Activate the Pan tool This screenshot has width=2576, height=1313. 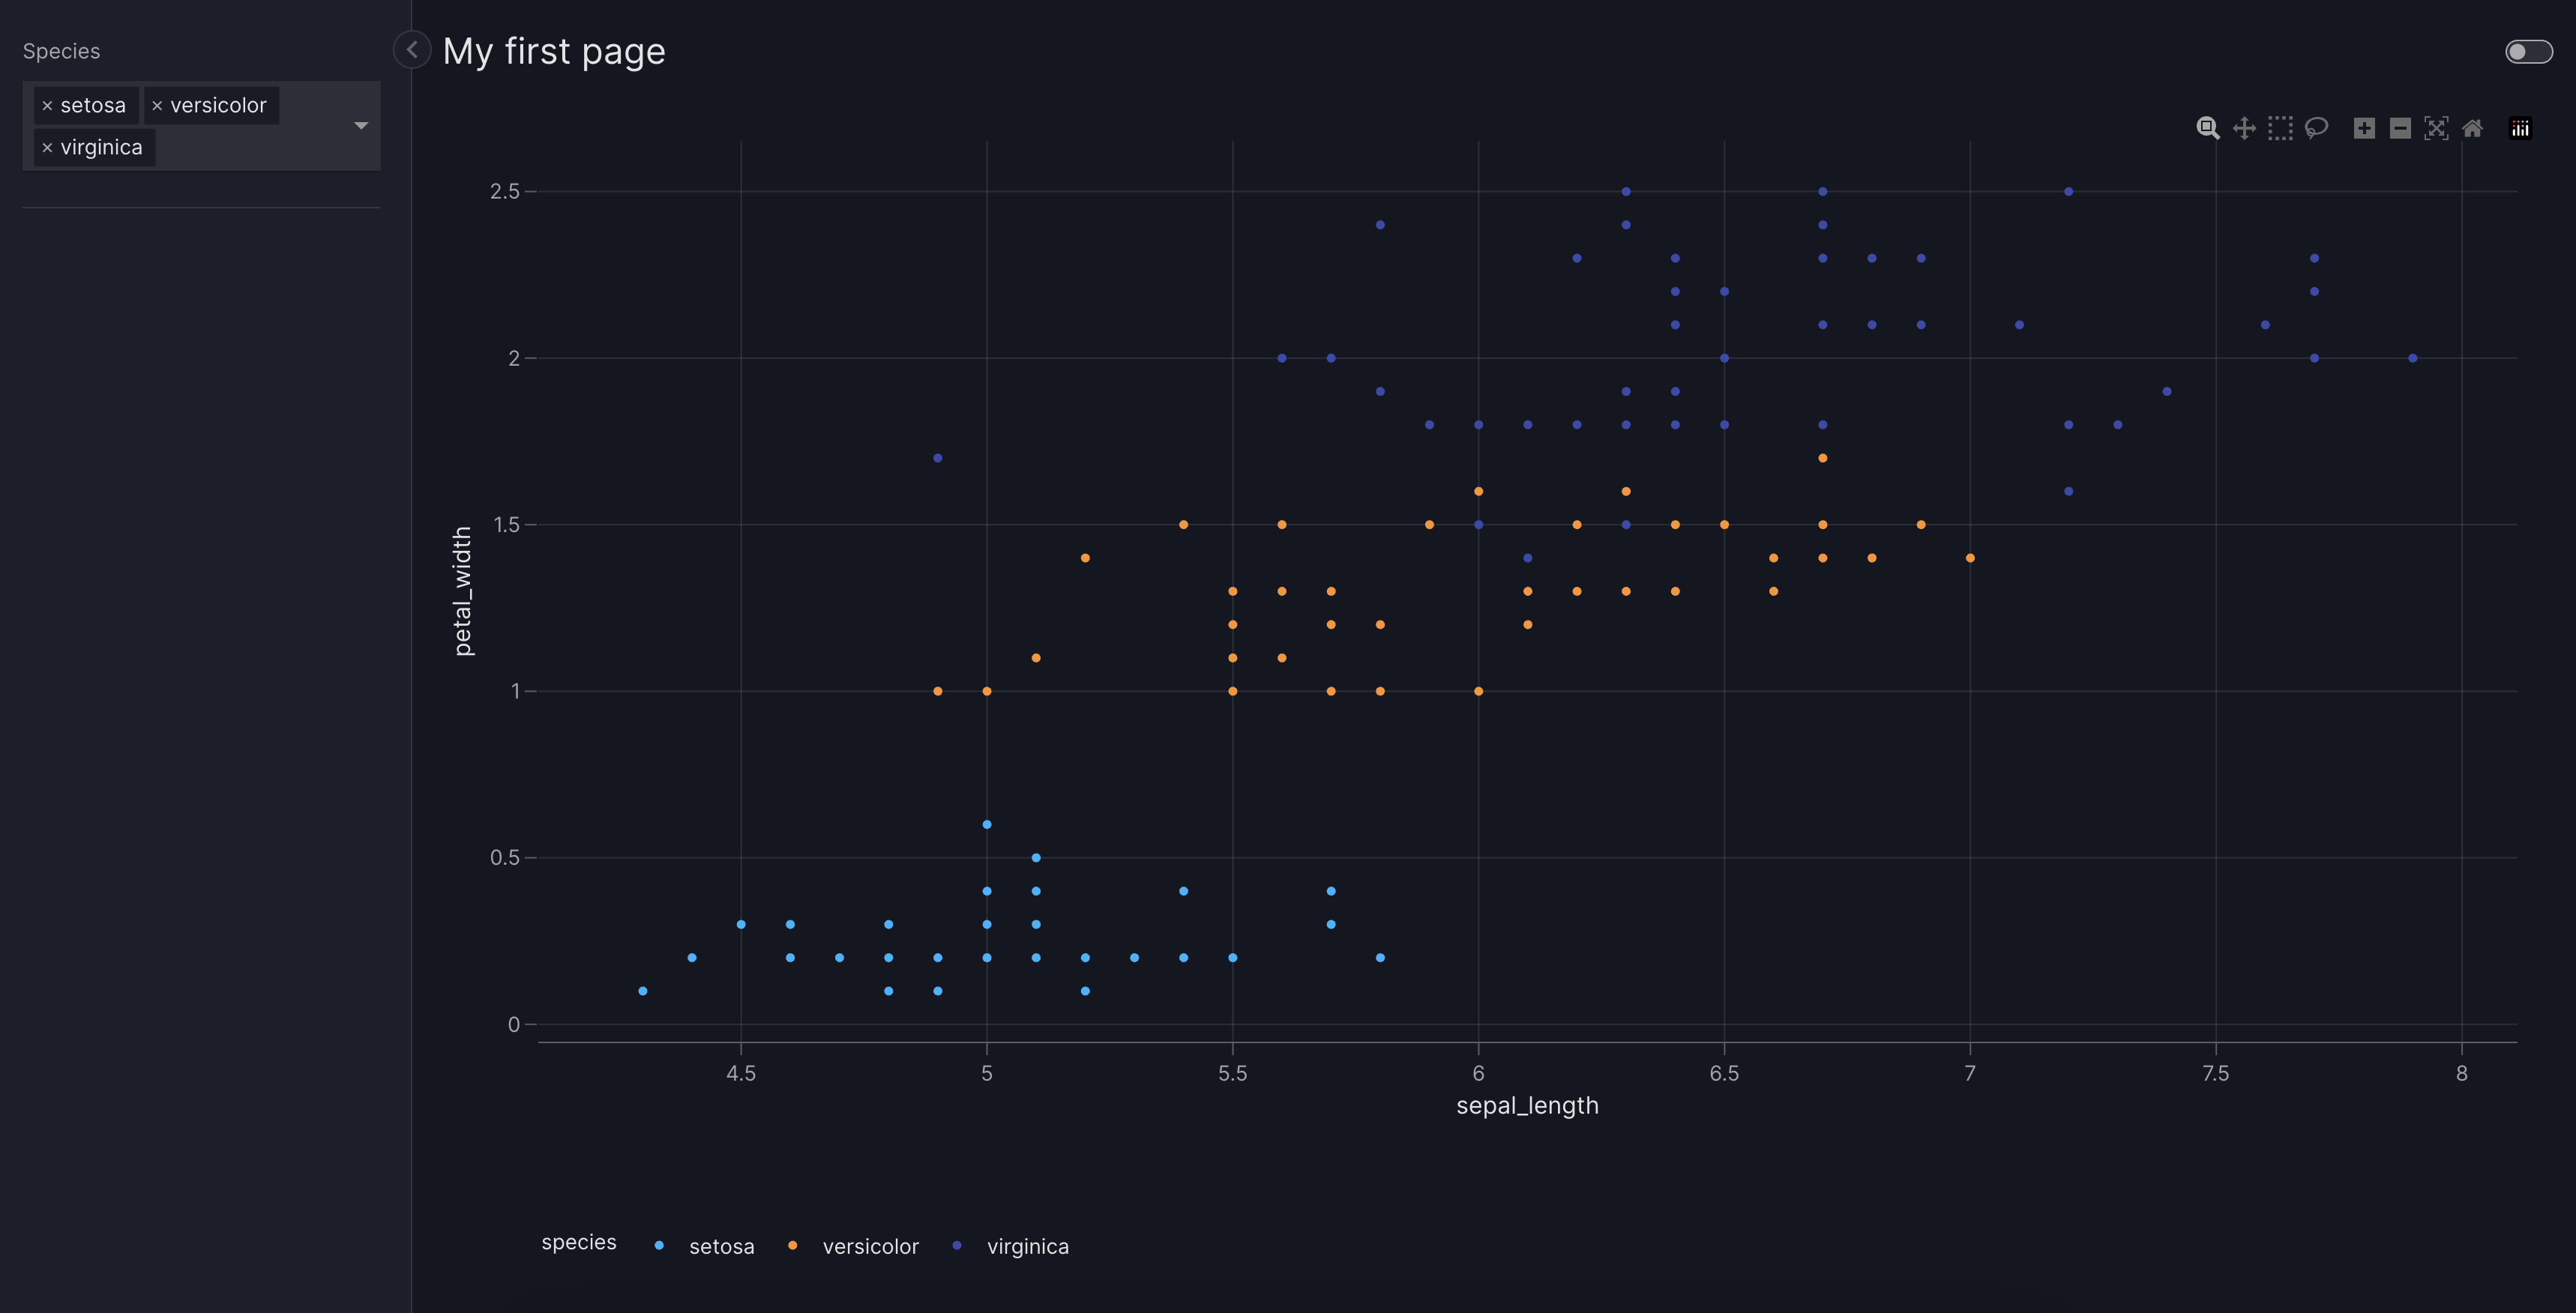tap(2244, 128)
